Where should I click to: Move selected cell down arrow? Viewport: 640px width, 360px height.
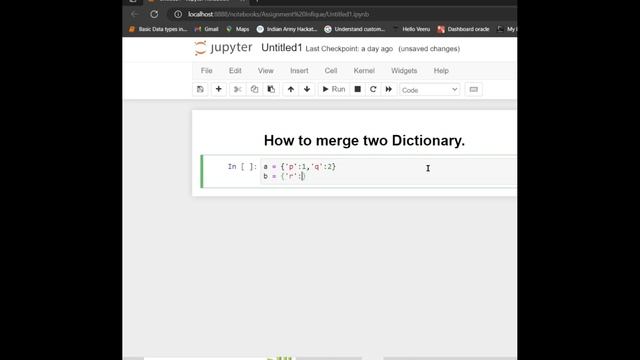307,89
